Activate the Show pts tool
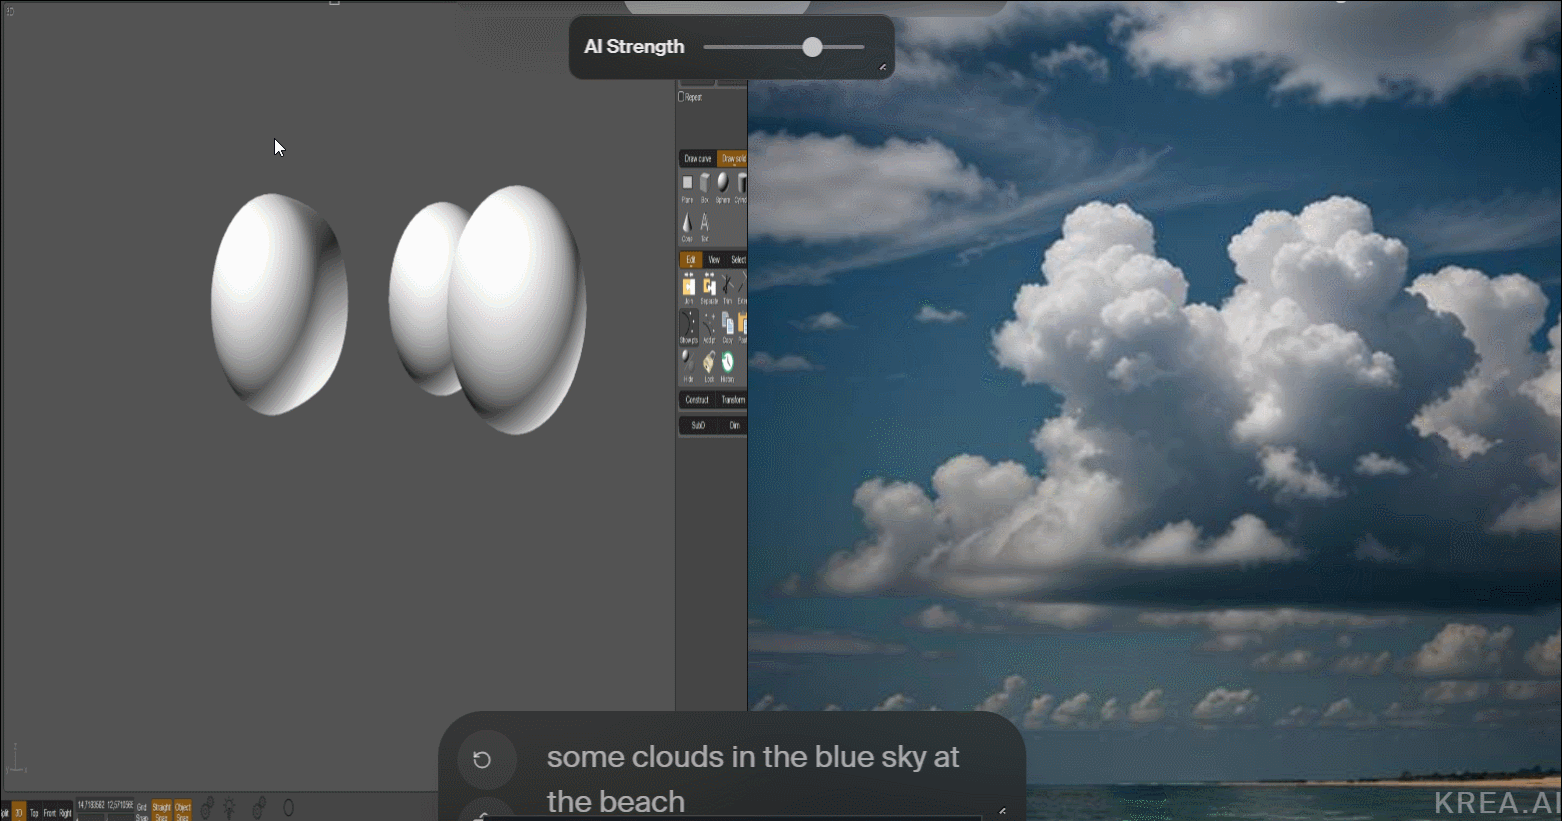Screen dimensions: 1562x821 688,327
